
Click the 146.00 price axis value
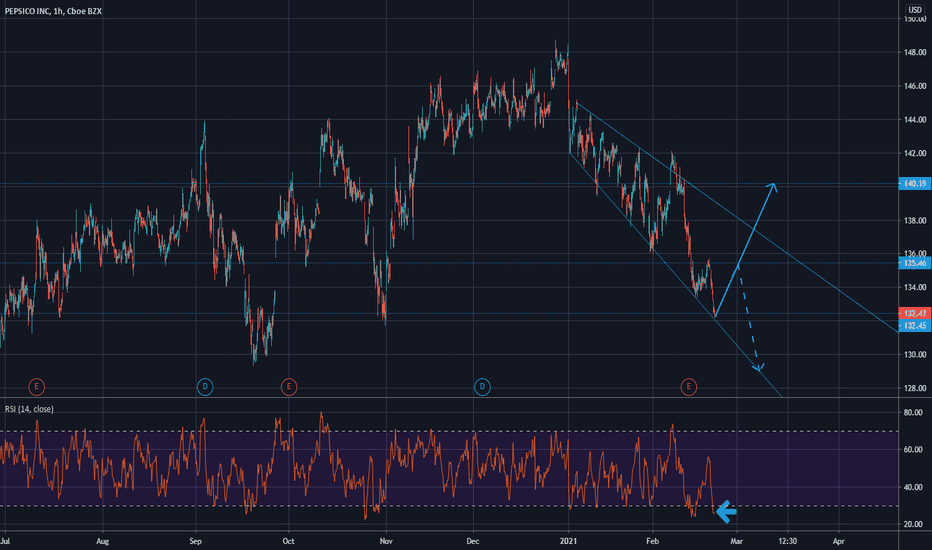[915, 86]
